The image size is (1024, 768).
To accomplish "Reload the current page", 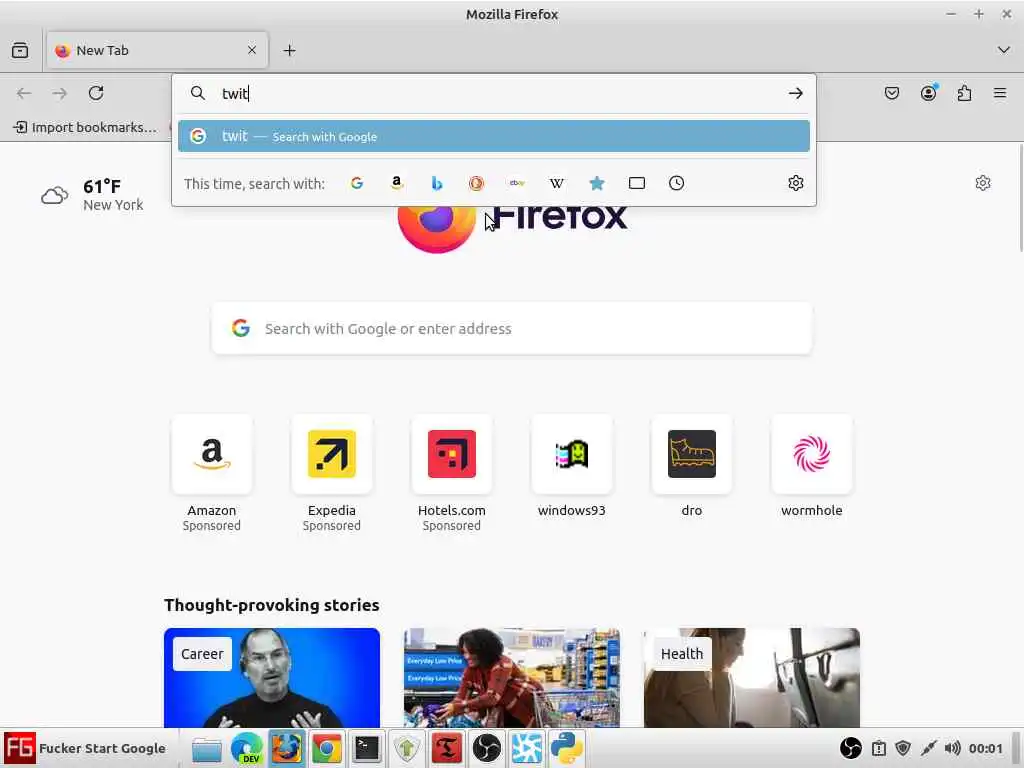I will (96, 93).
